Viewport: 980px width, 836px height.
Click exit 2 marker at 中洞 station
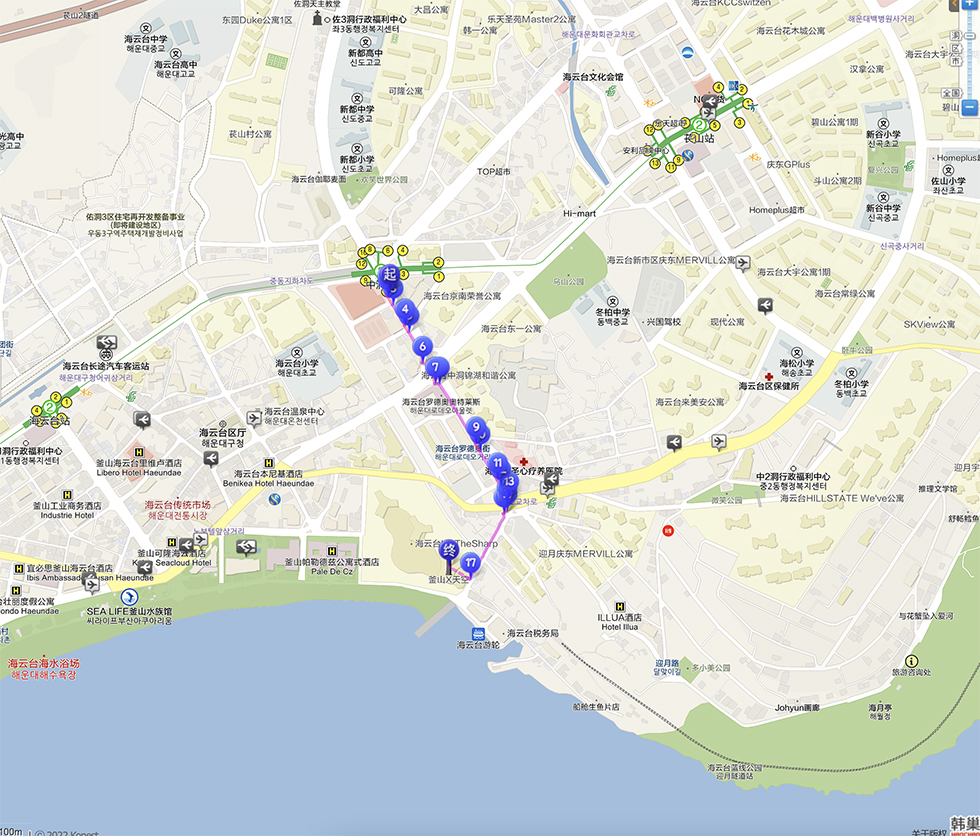click(438, 262)
